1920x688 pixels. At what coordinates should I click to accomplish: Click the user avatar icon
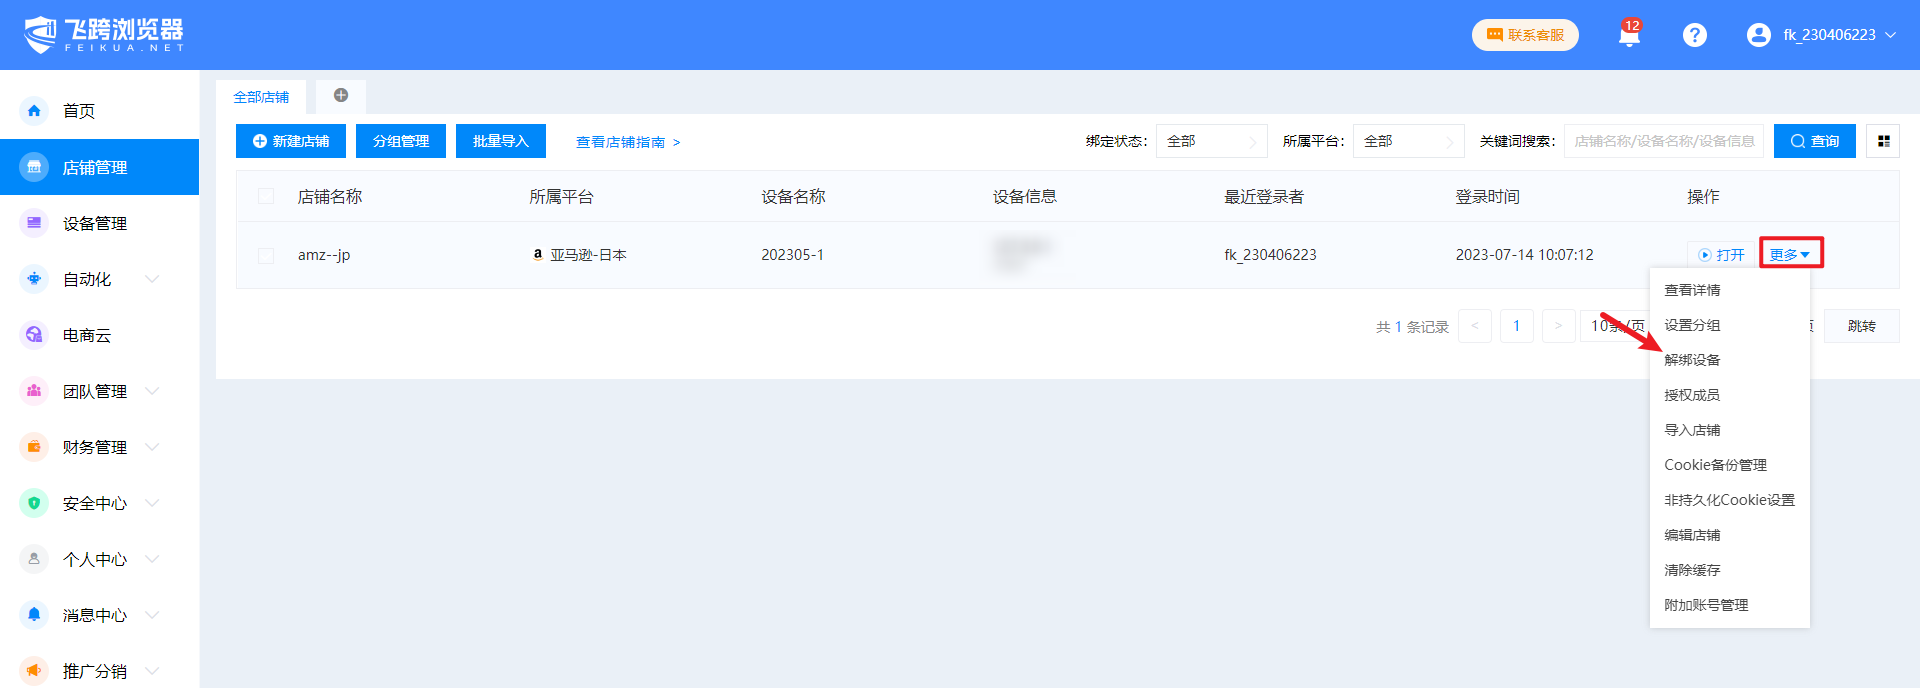[x=1758, y=35]
